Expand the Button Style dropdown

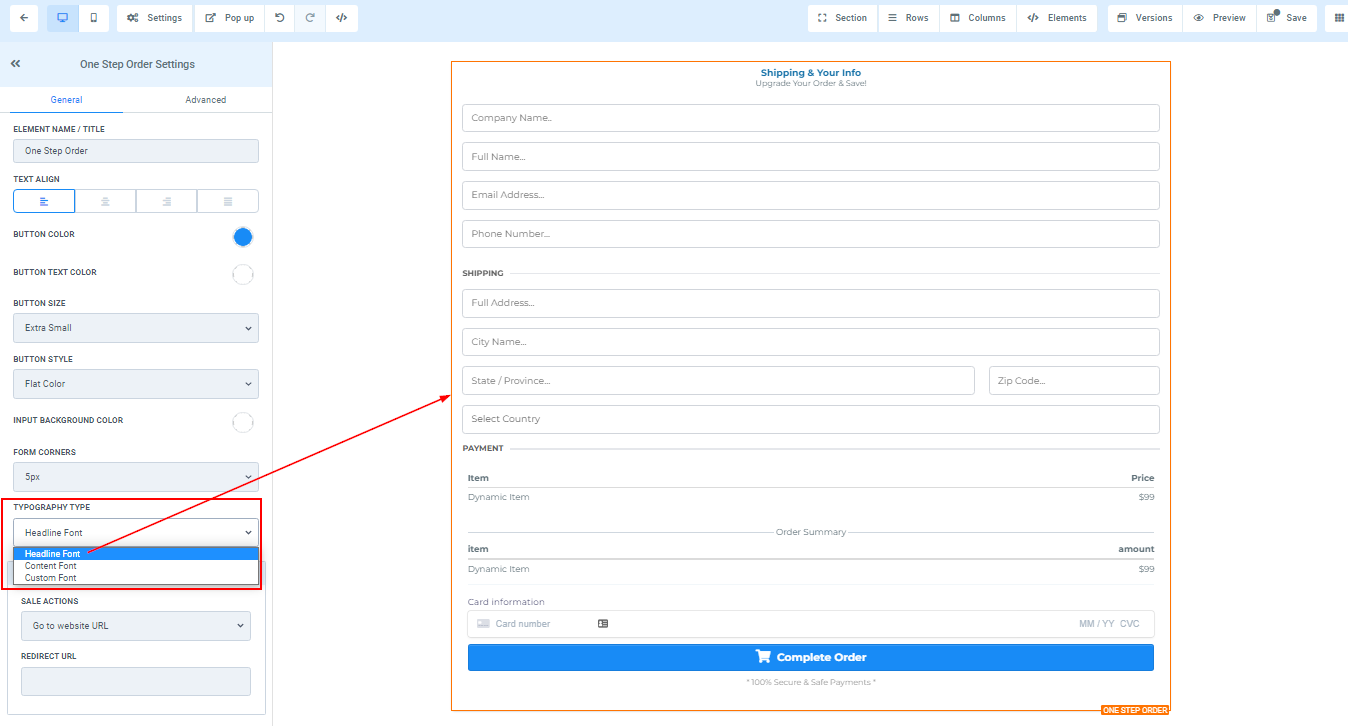coord(136,384)
